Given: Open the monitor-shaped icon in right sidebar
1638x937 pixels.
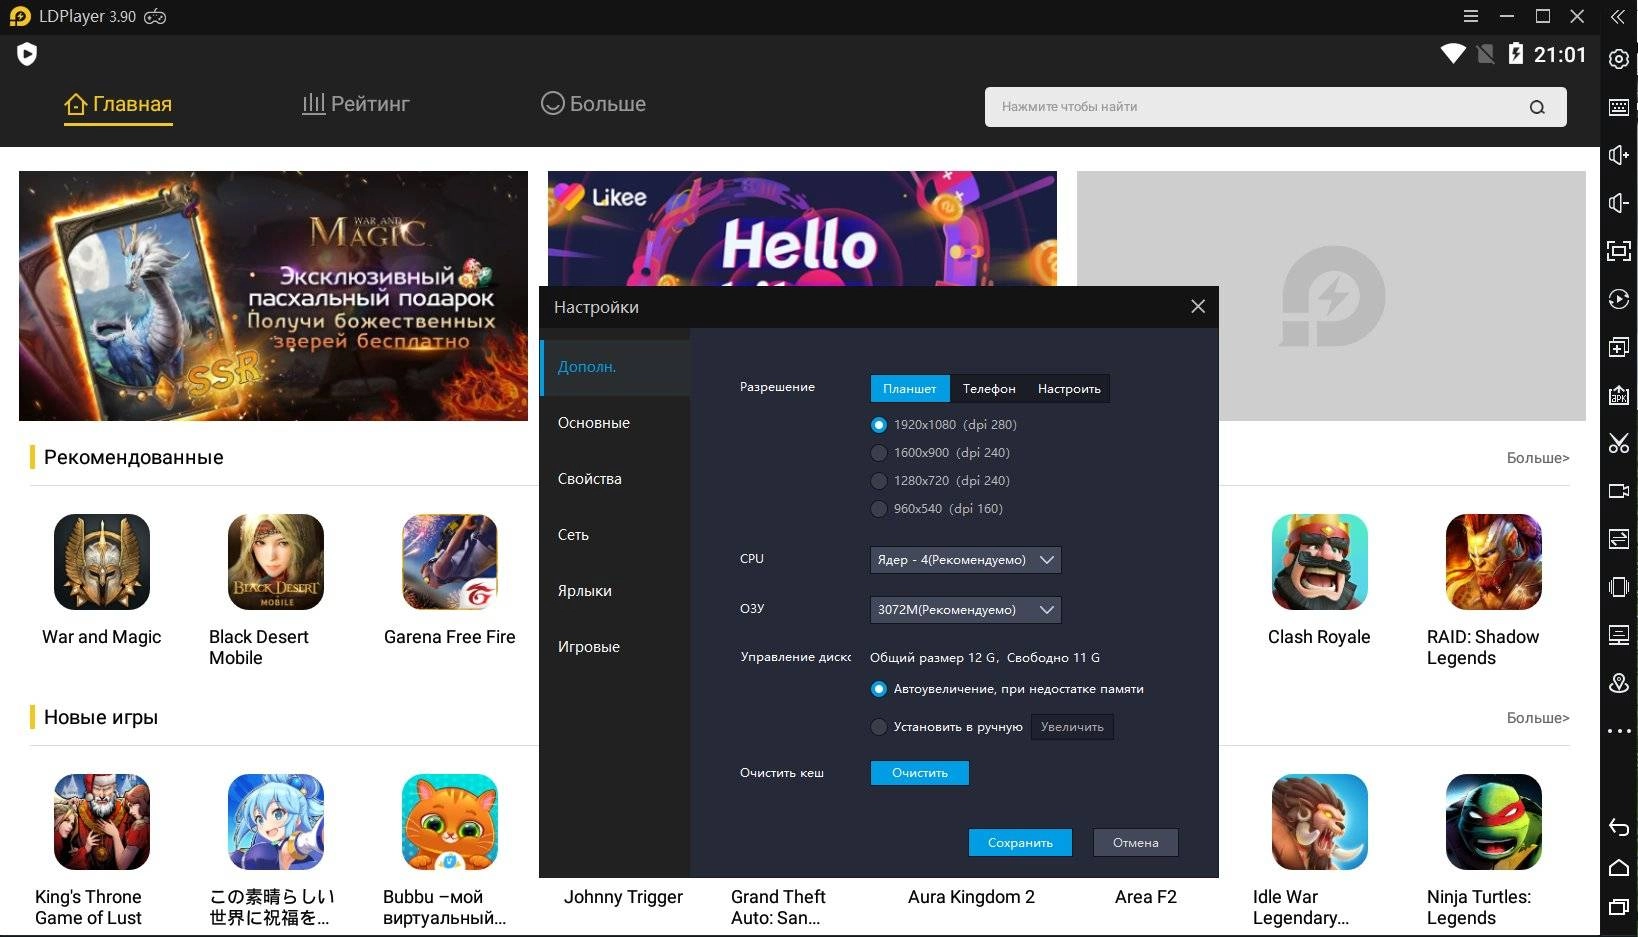Looking at the screenshot, I should (1618, 635).
